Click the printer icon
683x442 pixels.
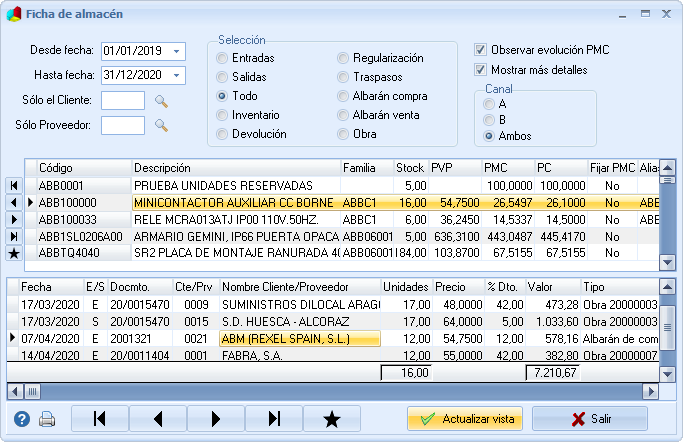click(x=47, y=419)
